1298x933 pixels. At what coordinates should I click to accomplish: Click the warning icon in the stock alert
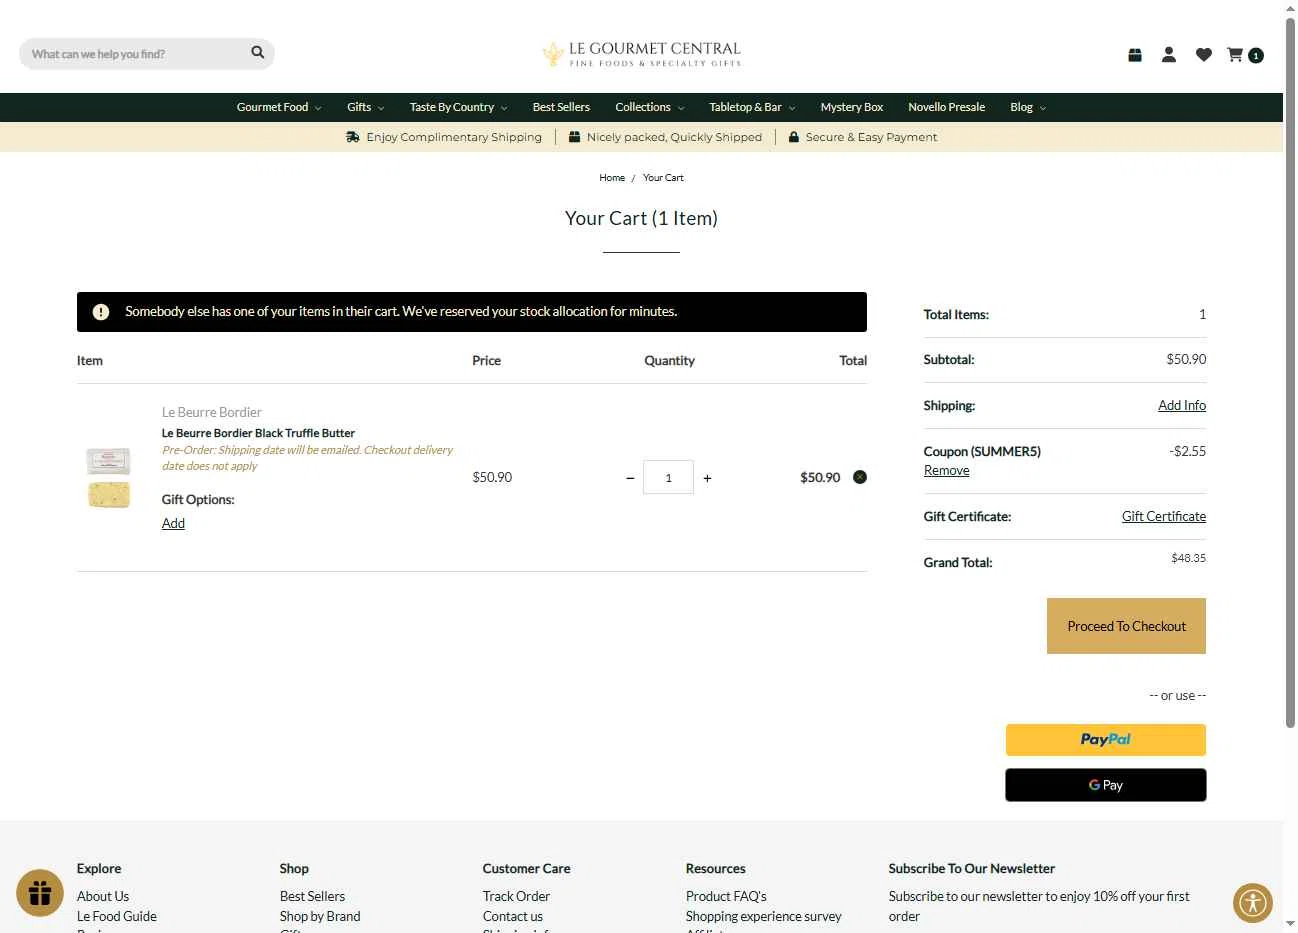click(101, 312)
